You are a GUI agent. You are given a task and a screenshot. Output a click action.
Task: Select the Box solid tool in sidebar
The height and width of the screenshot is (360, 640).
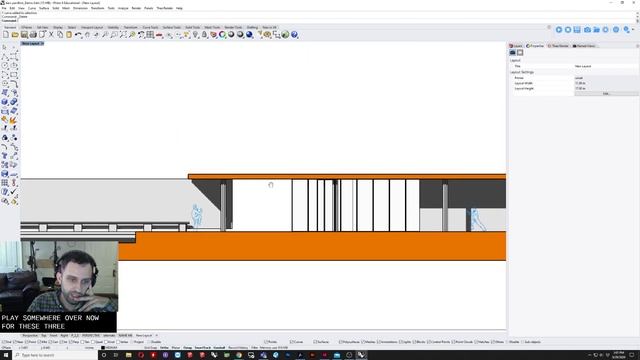point(5,102)
